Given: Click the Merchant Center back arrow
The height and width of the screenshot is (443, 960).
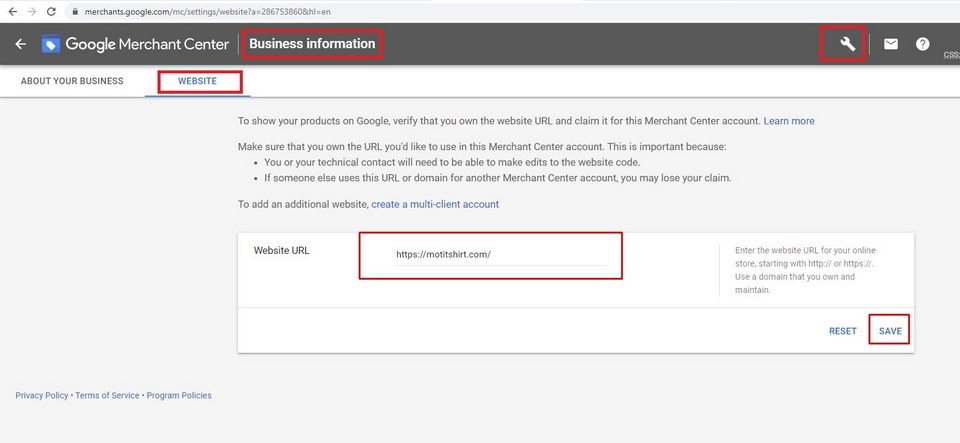Looking at the screenshot, I should (x=21, y=44).
